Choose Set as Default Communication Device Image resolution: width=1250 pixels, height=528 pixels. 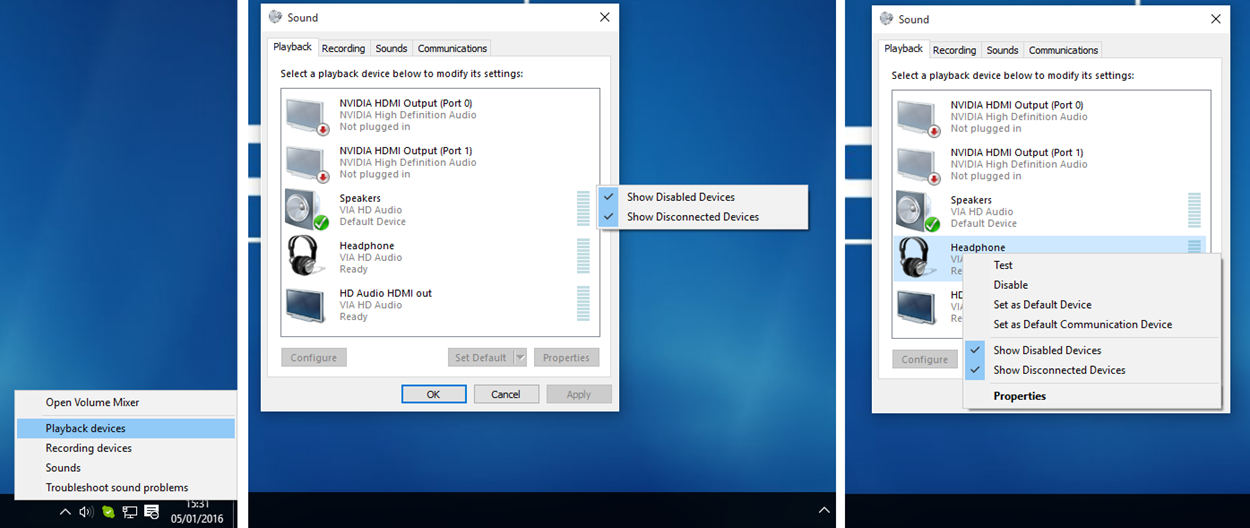click(x=1092, y=325)
